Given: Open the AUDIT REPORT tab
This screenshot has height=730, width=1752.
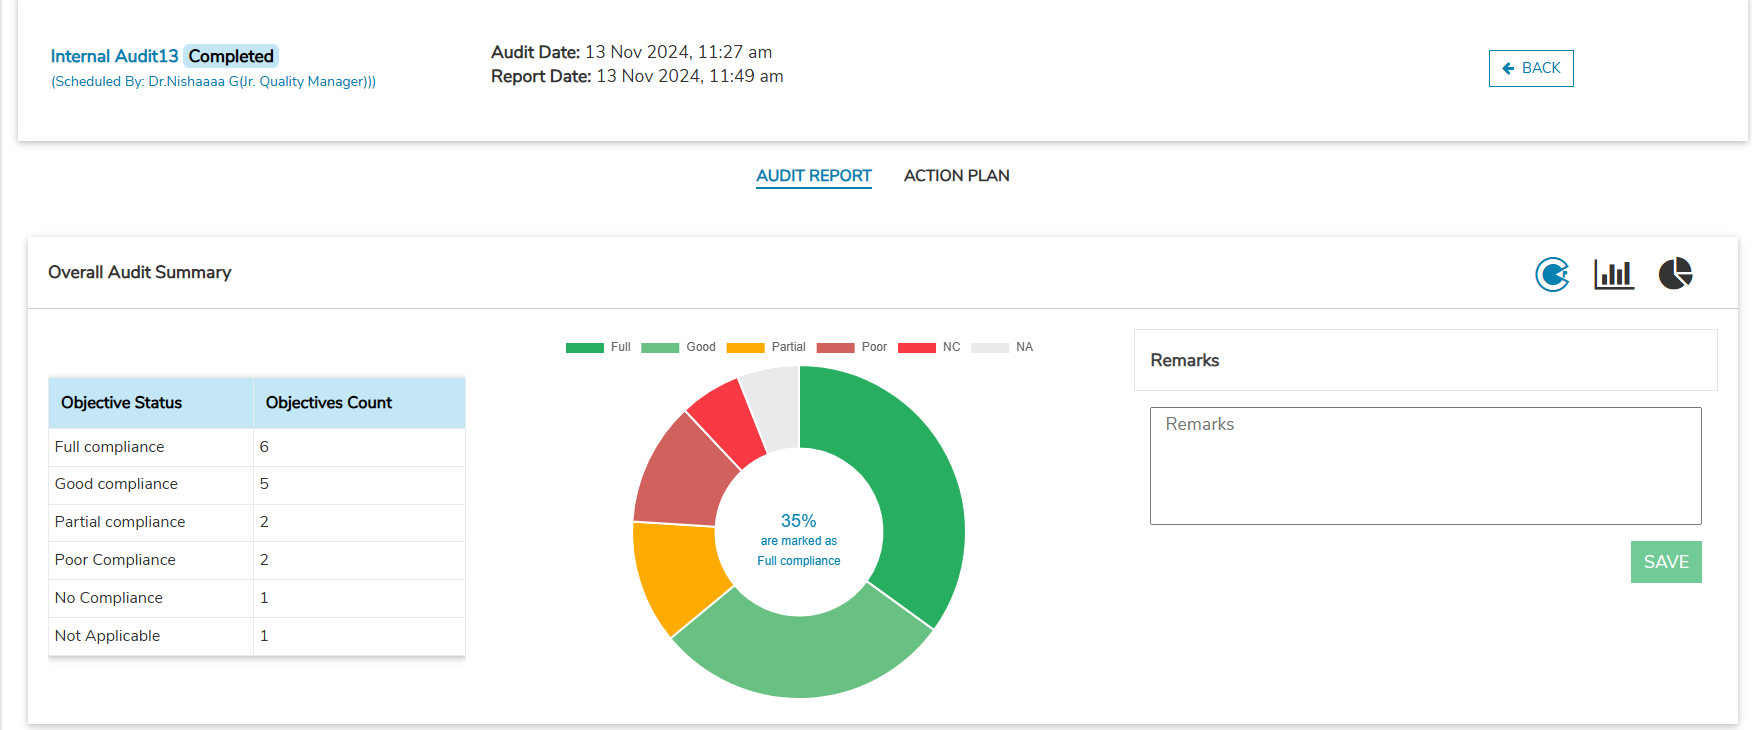Looking at the screenshot, I should (x=813, y=176).
